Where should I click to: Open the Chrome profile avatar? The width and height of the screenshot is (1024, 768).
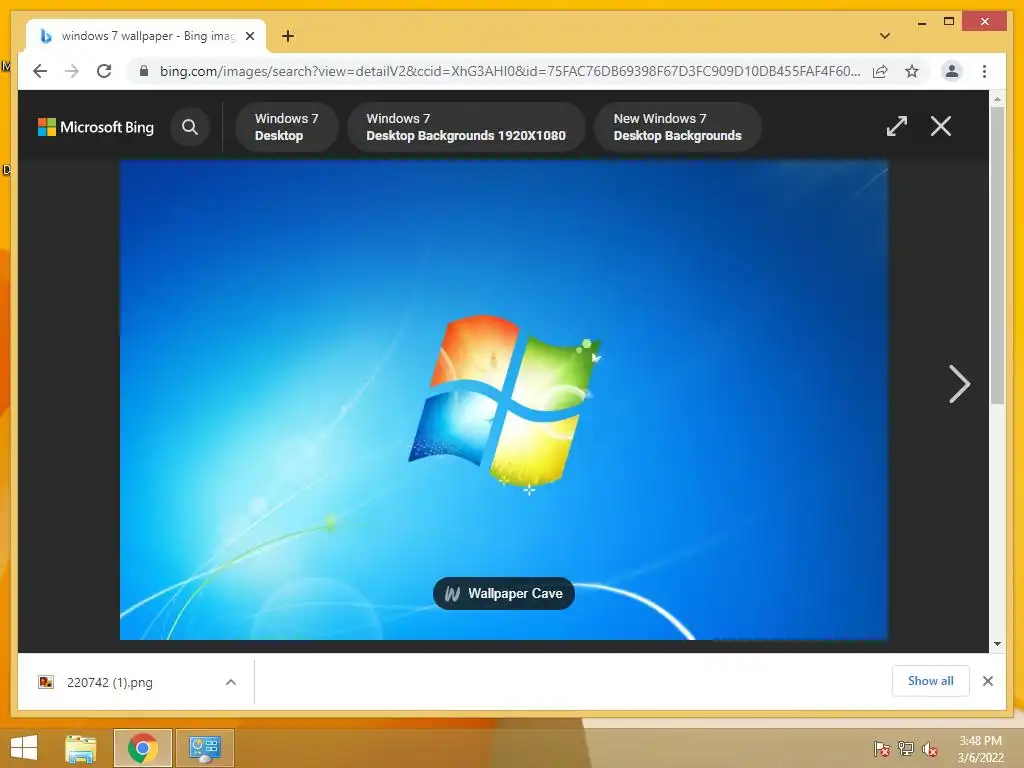click(x=952, y=71)
